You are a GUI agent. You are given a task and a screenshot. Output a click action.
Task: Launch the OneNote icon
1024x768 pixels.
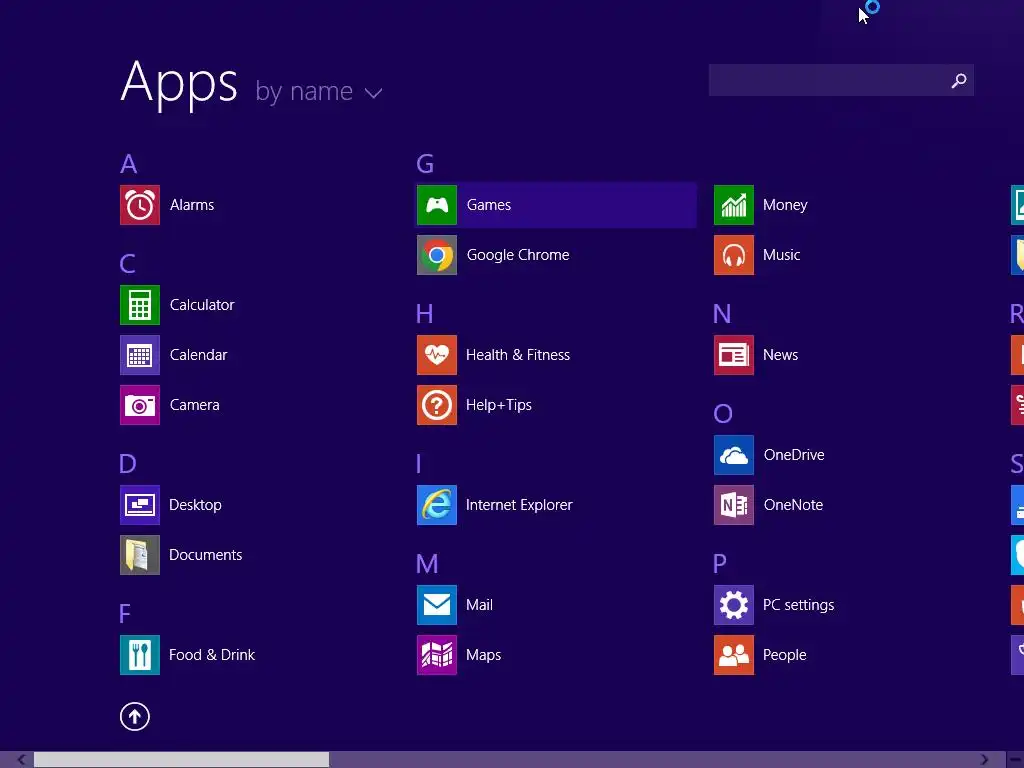click(x=734, y=505)
